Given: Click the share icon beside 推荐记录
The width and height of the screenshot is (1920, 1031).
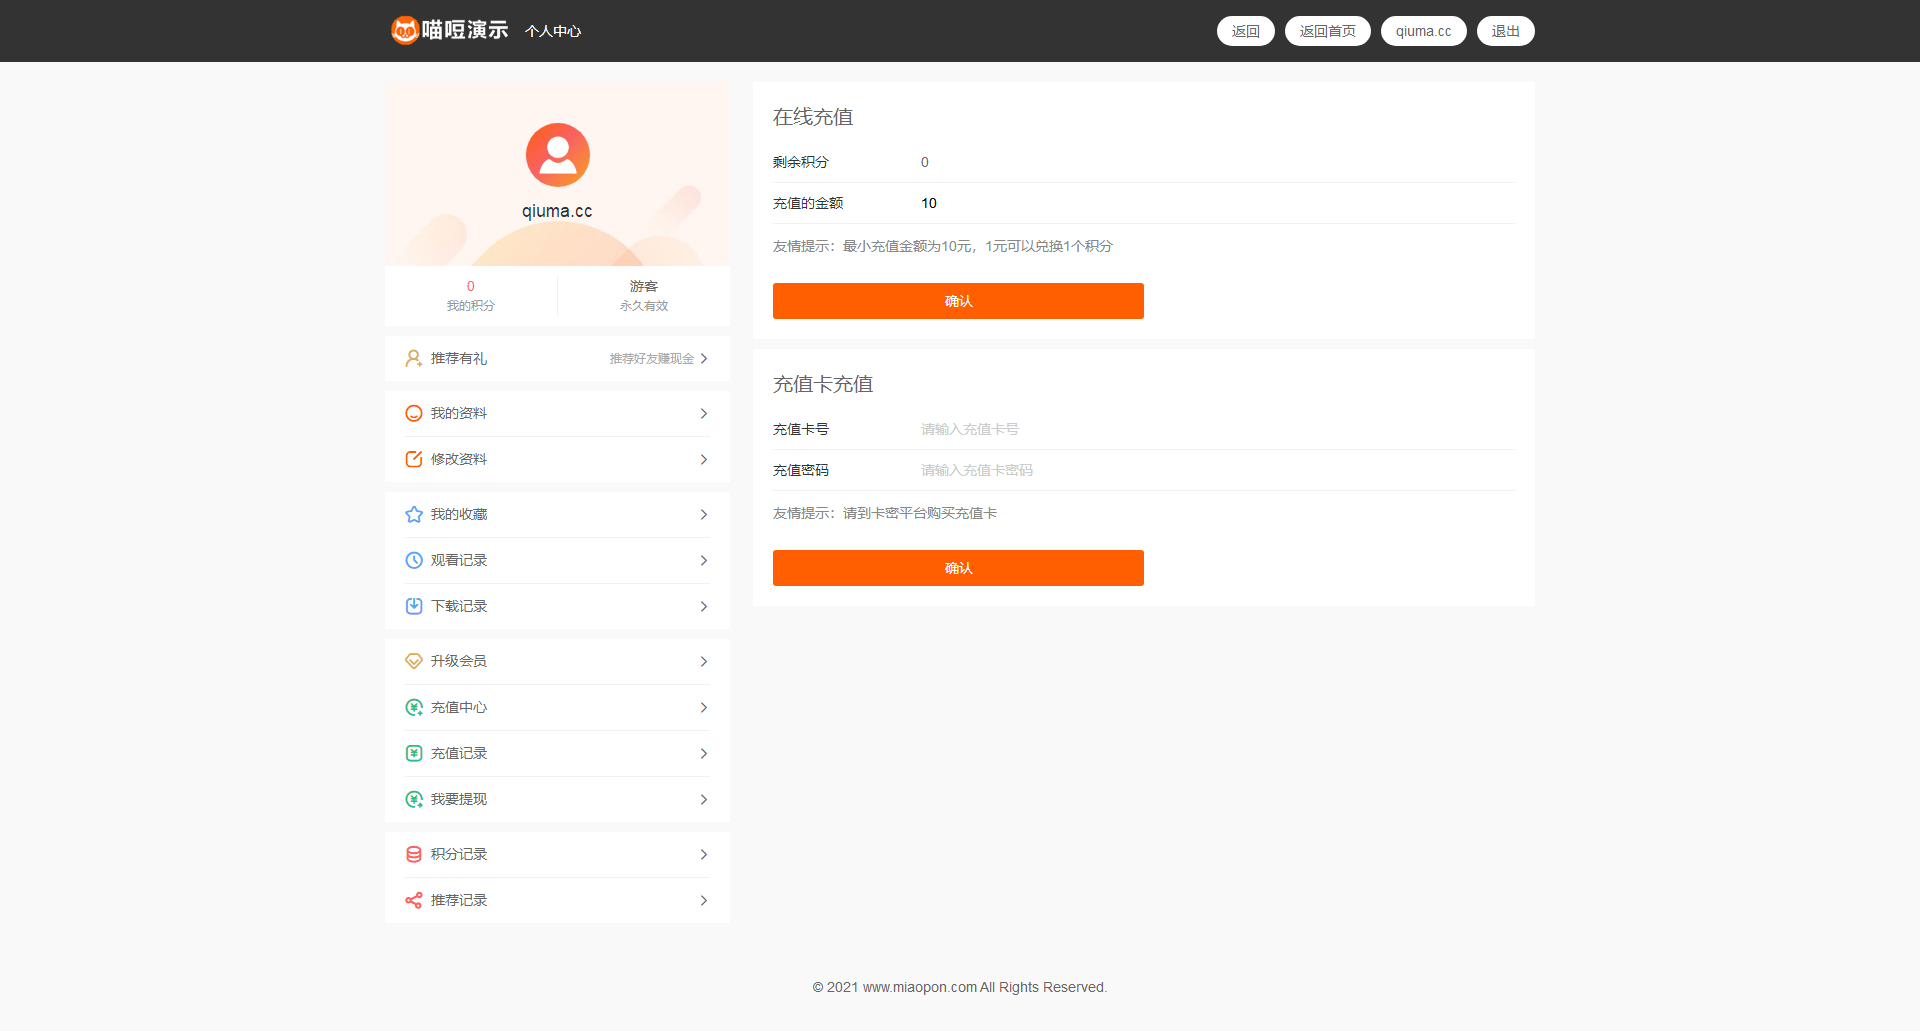Looking at the screenshot, I should point(413,901).
